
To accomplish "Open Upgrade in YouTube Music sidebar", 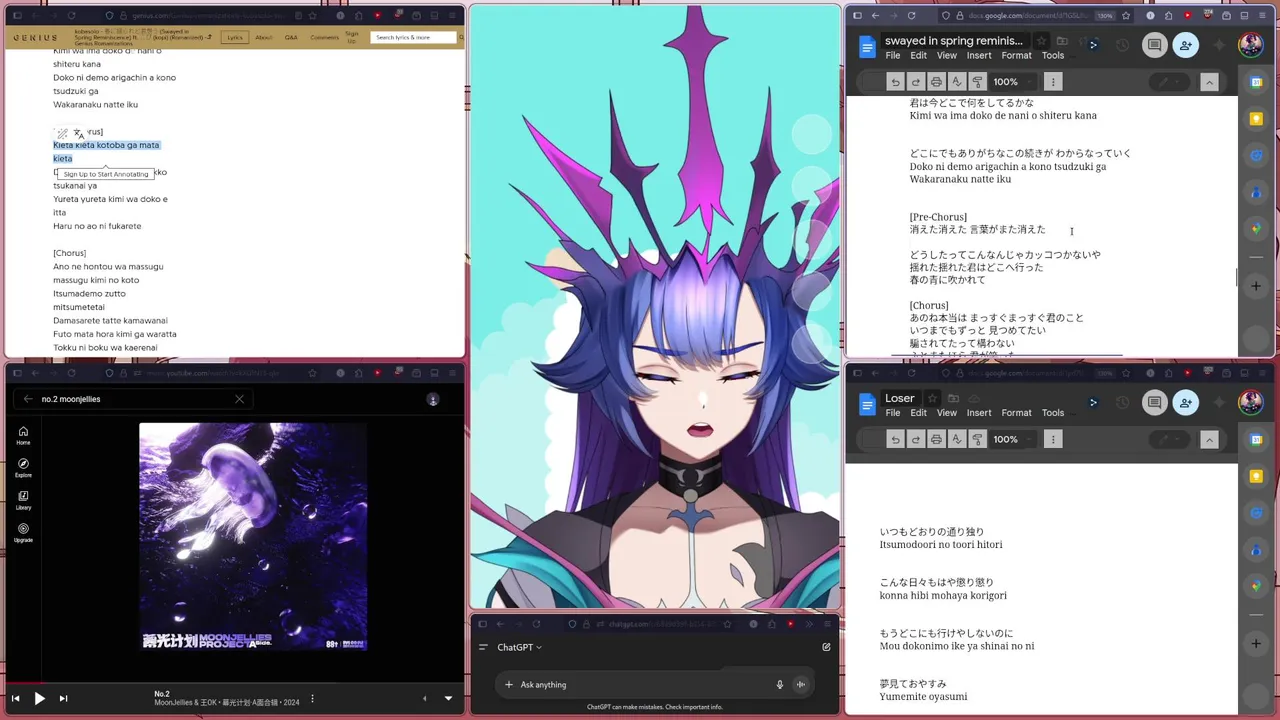I will pos(23,533).
